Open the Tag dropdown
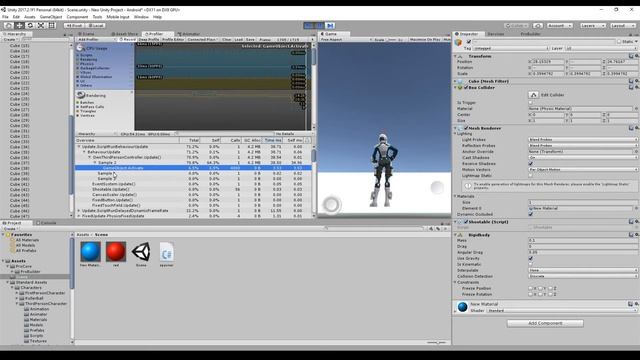The height and width of the screenshot is (360, 640). [x=511, y=48]
